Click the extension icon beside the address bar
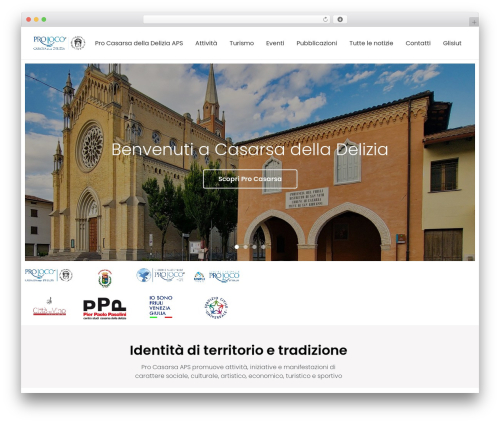This screenshot has width=500, height=423. pyautogui.click(x=340, y=20)
